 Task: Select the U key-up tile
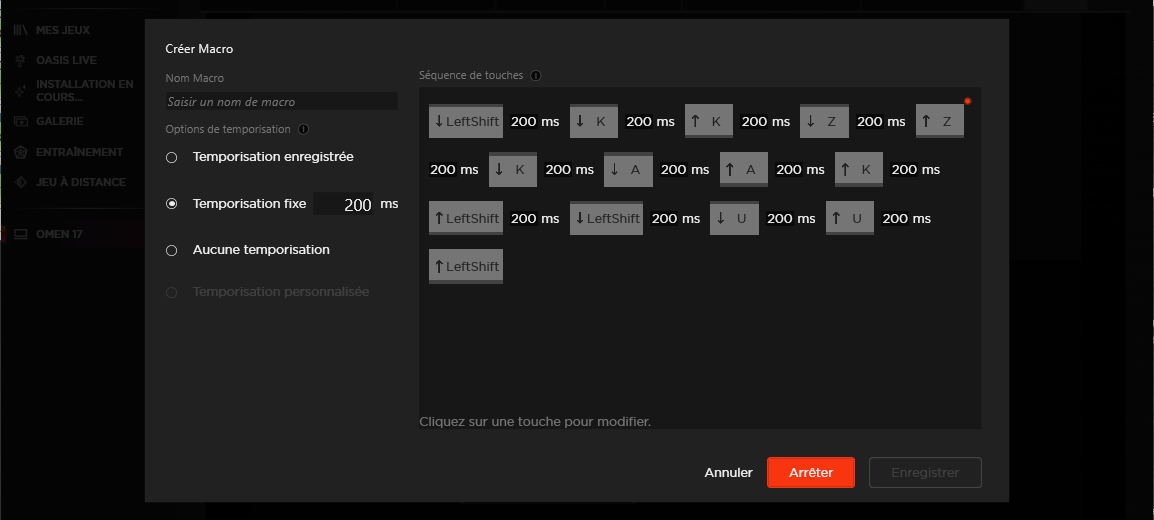click(x=849, y=218)
